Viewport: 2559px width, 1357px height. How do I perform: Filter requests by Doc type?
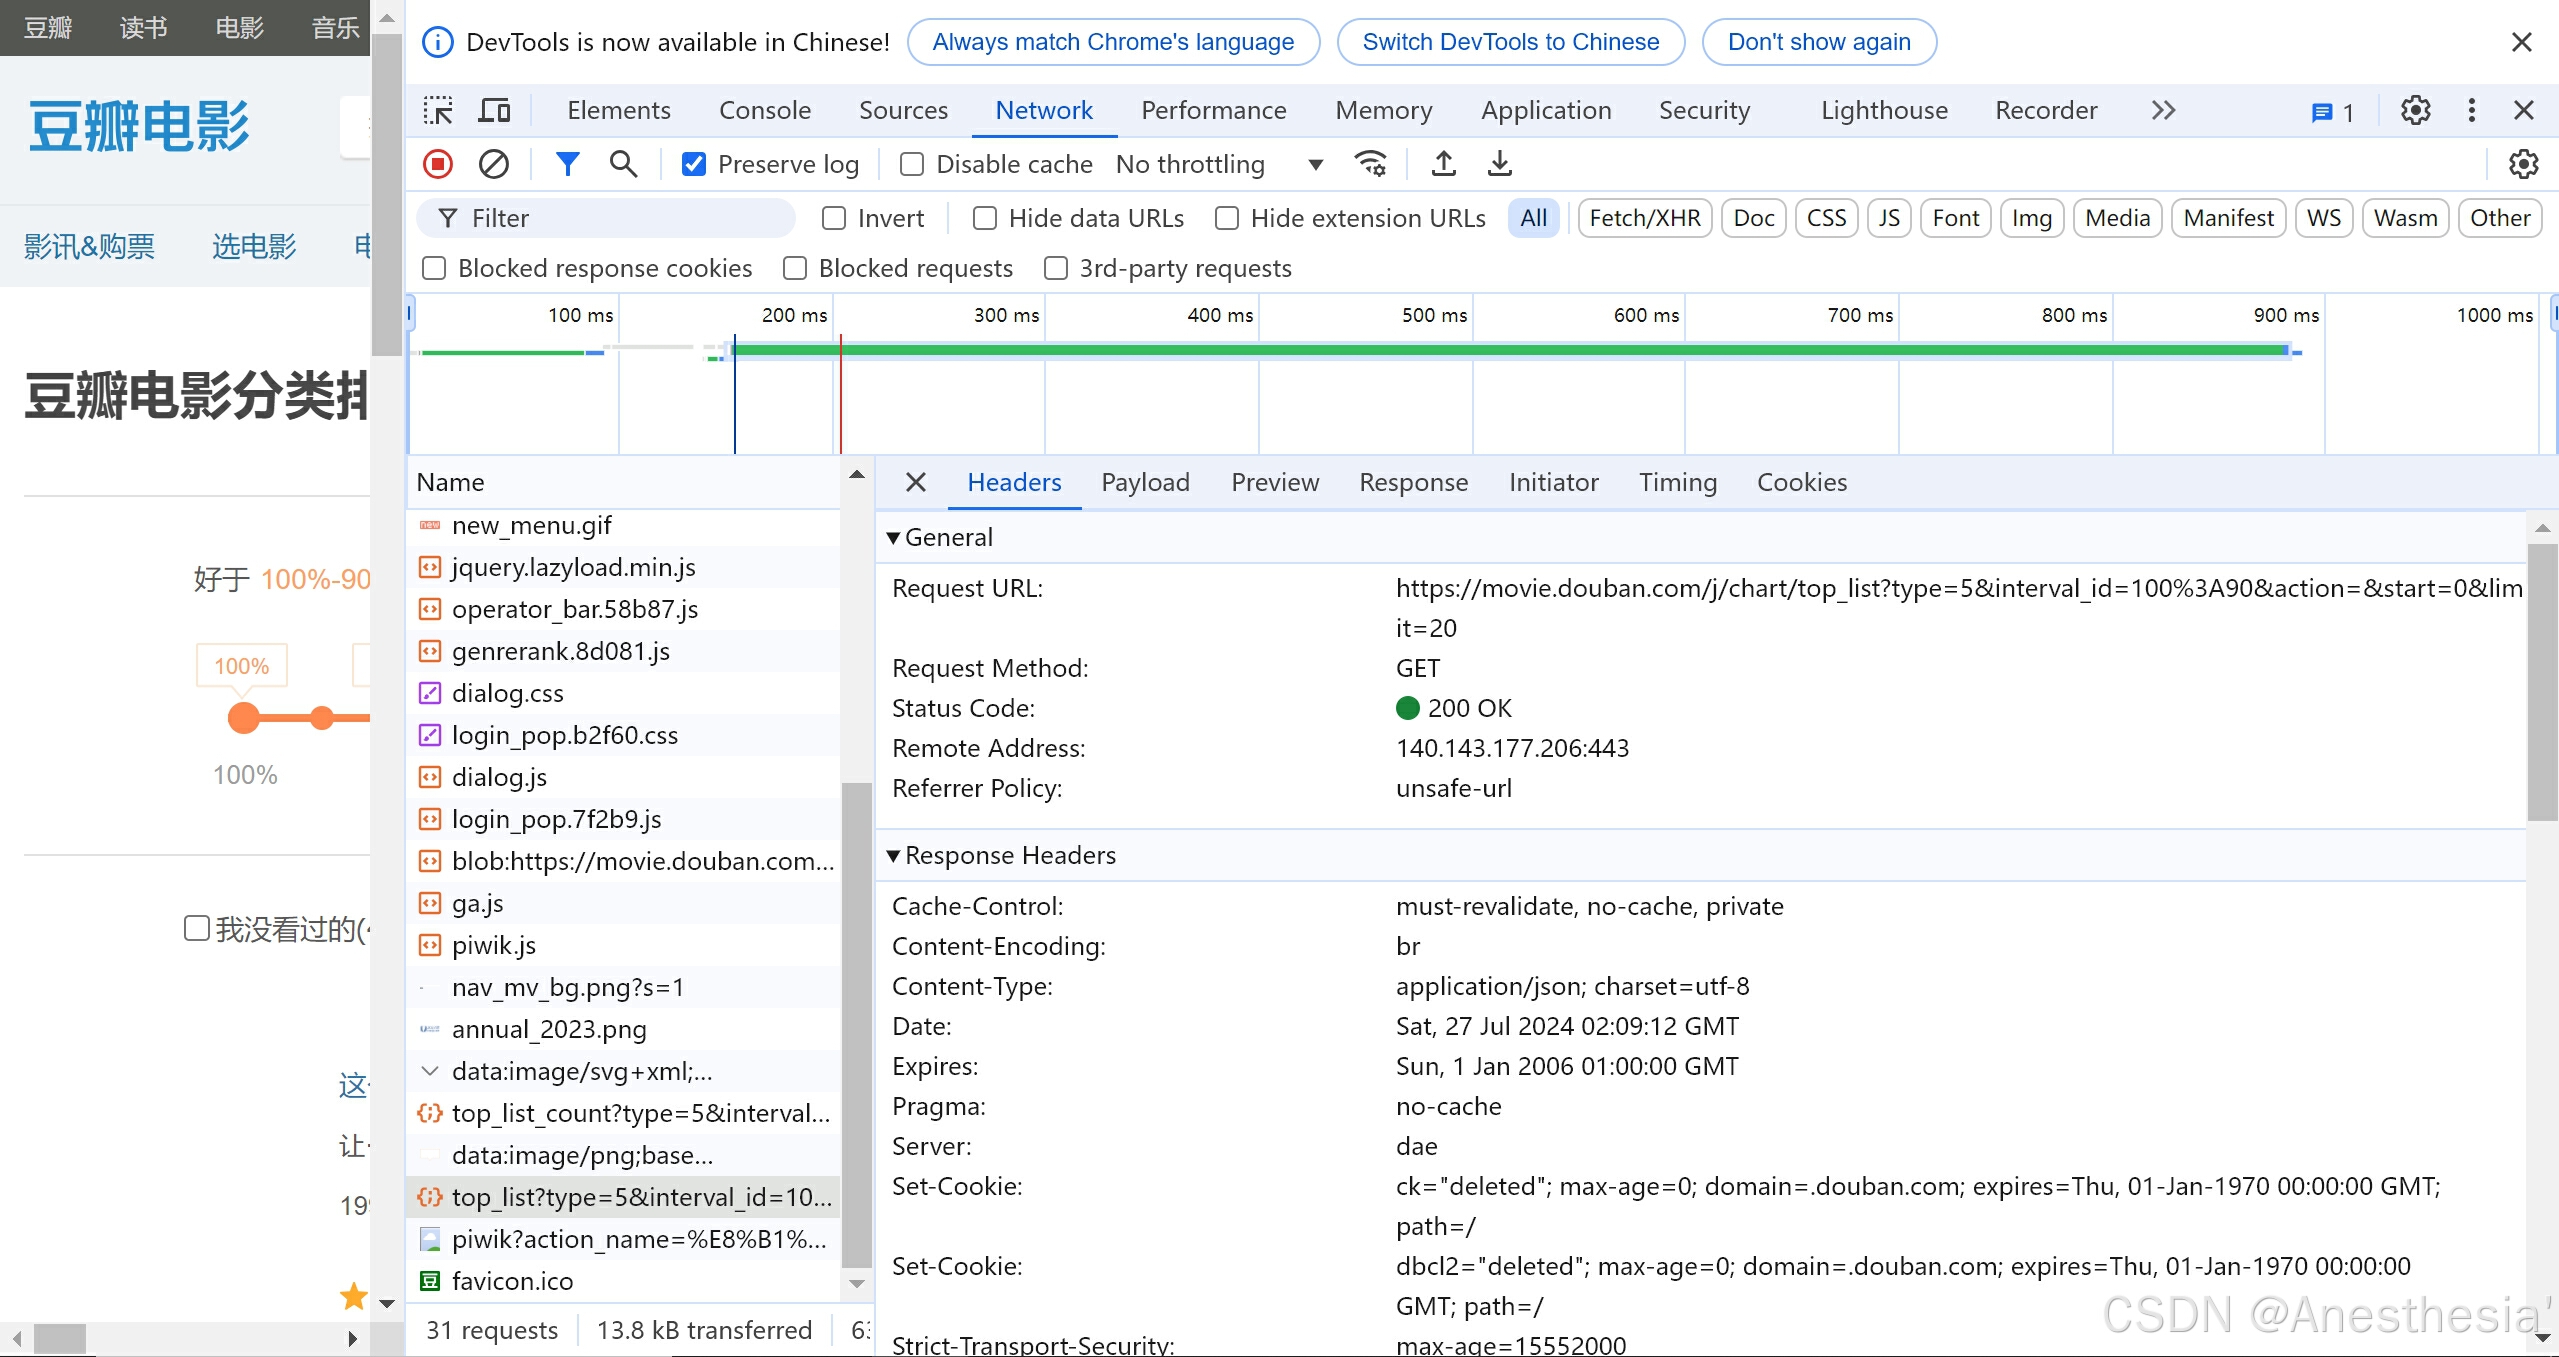[1754, 218]
